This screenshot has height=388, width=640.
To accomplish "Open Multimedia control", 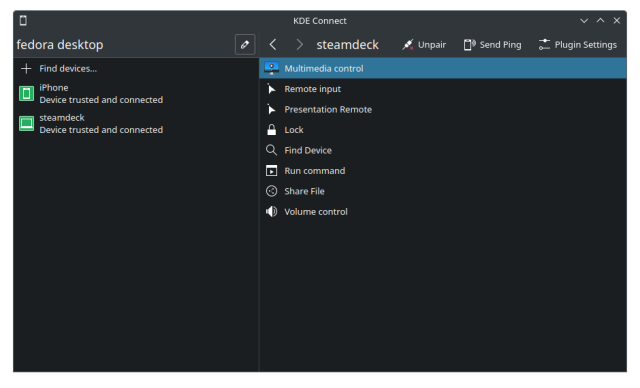I will (x=442, y=69).
